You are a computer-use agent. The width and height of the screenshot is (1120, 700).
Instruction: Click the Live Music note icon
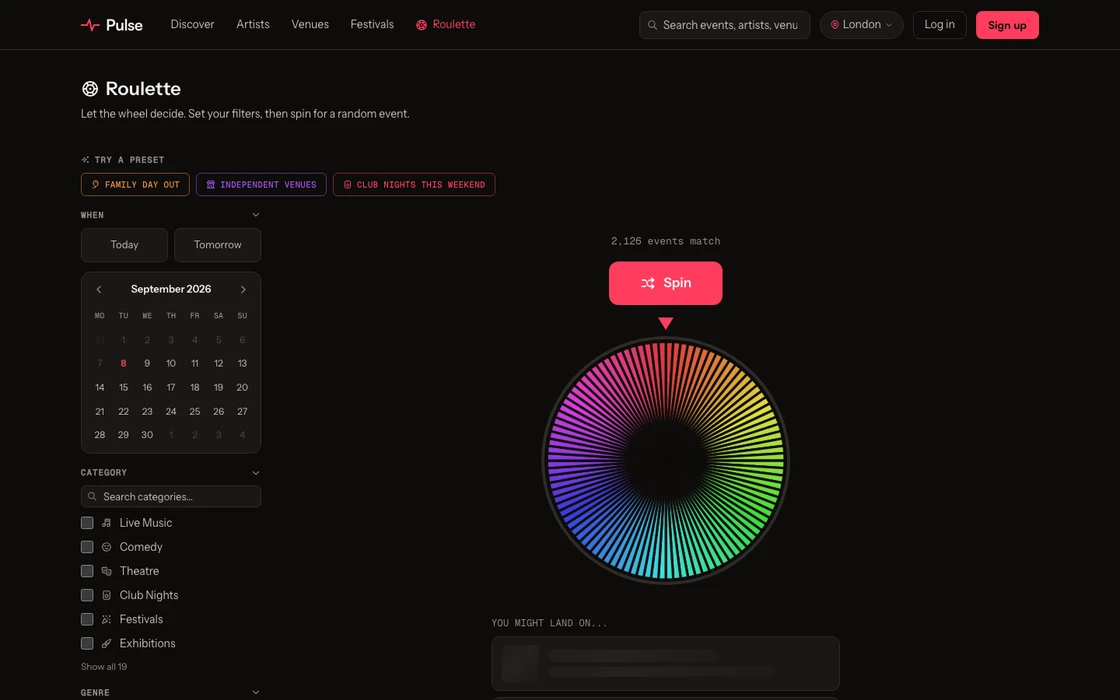tap(106, 523)
